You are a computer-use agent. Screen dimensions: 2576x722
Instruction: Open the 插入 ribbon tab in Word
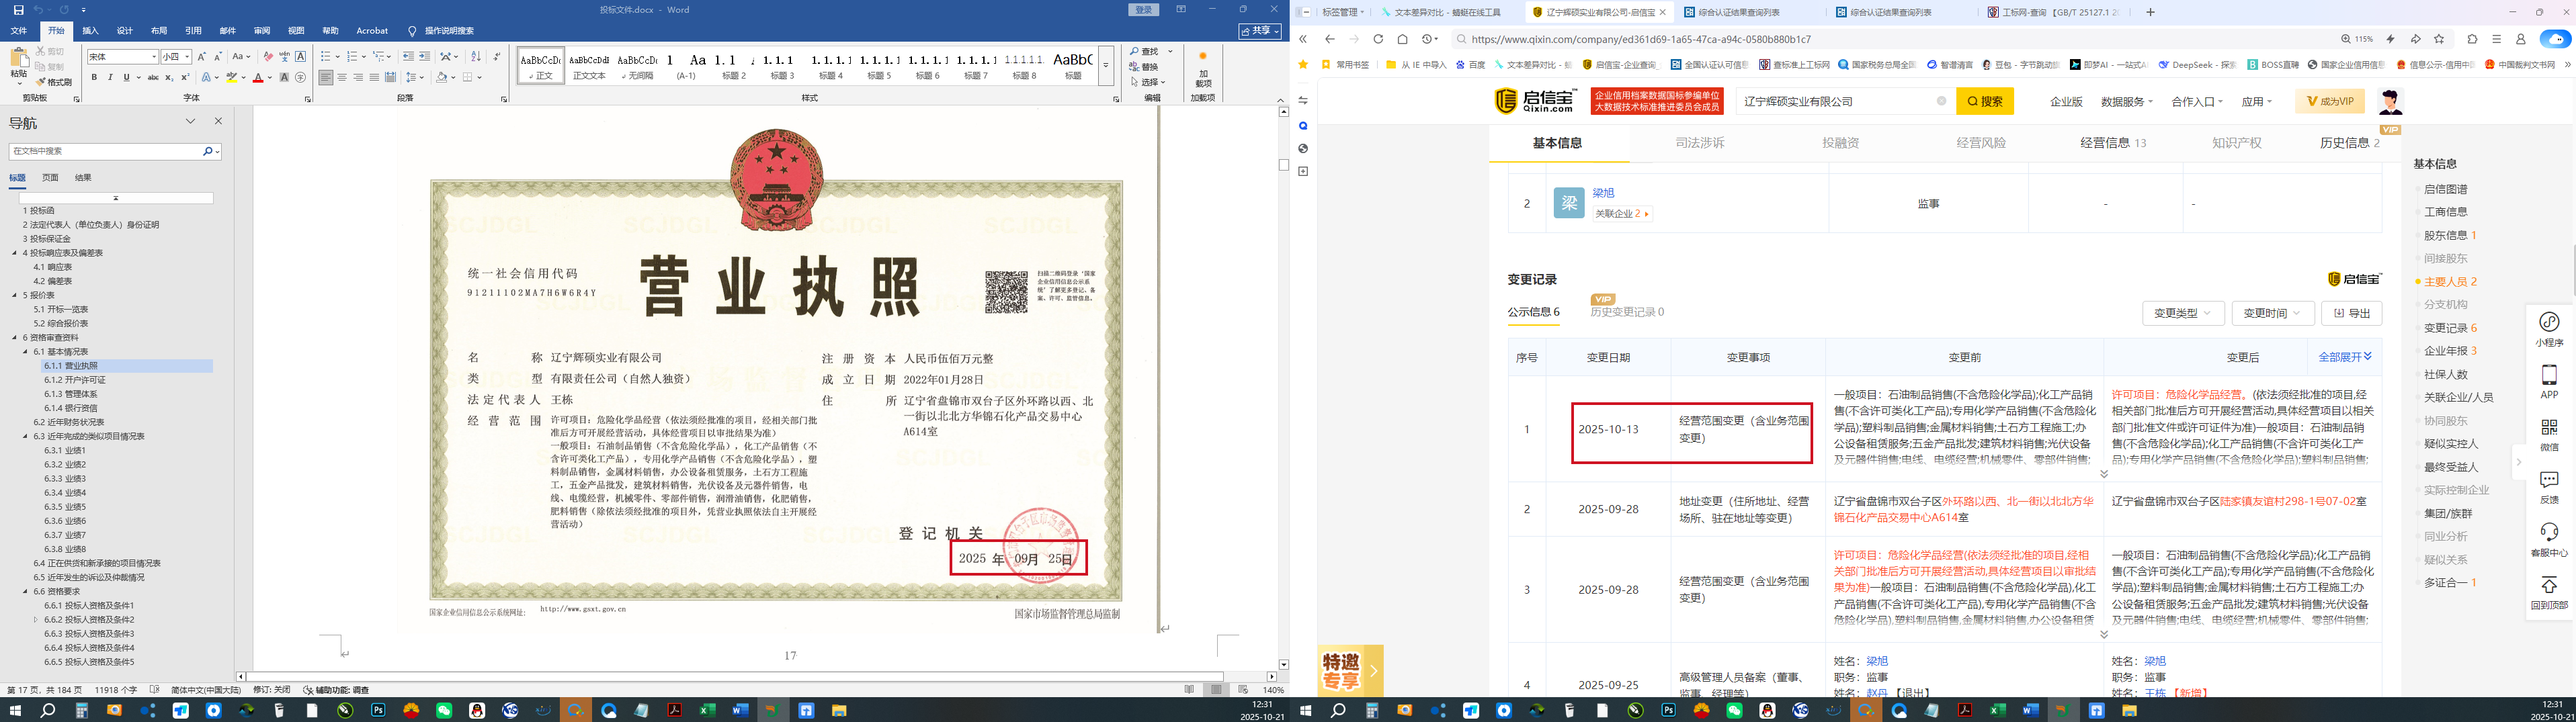point(90,31)
